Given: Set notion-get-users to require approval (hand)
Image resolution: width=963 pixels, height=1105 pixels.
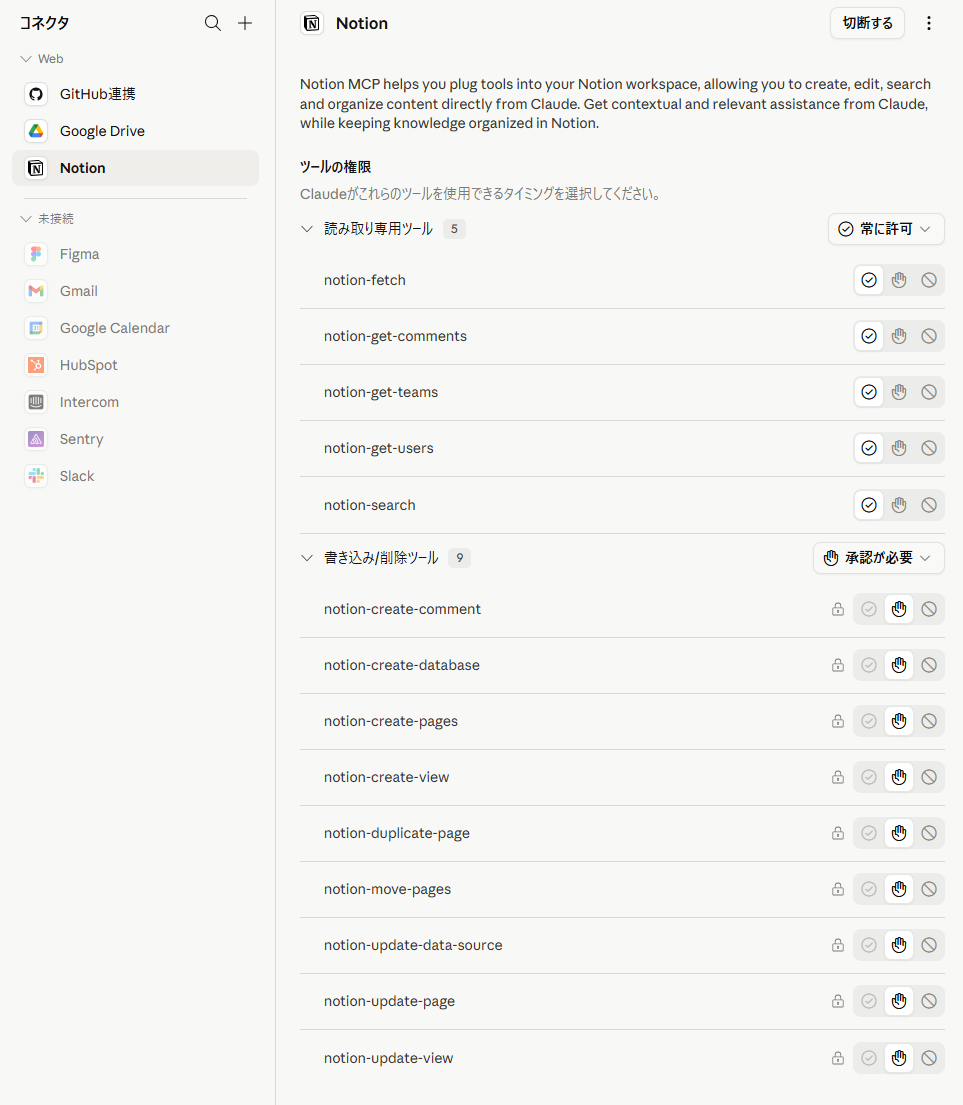Looking at the screenshot, I should 899,448.
